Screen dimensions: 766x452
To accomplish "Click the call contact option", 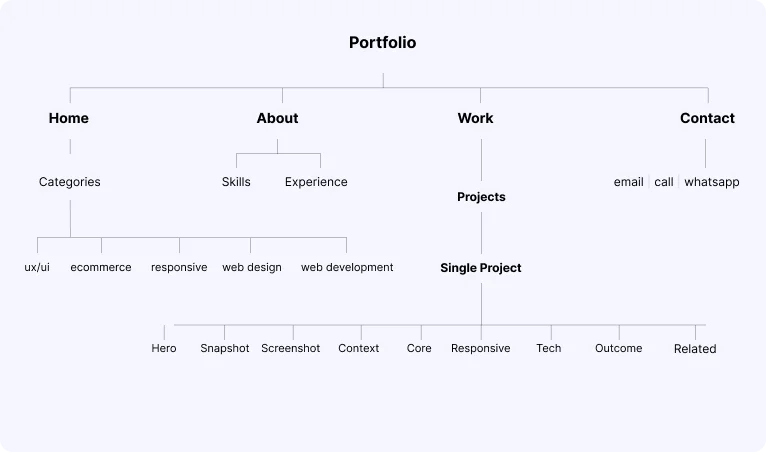I will (x=664, y=182).
